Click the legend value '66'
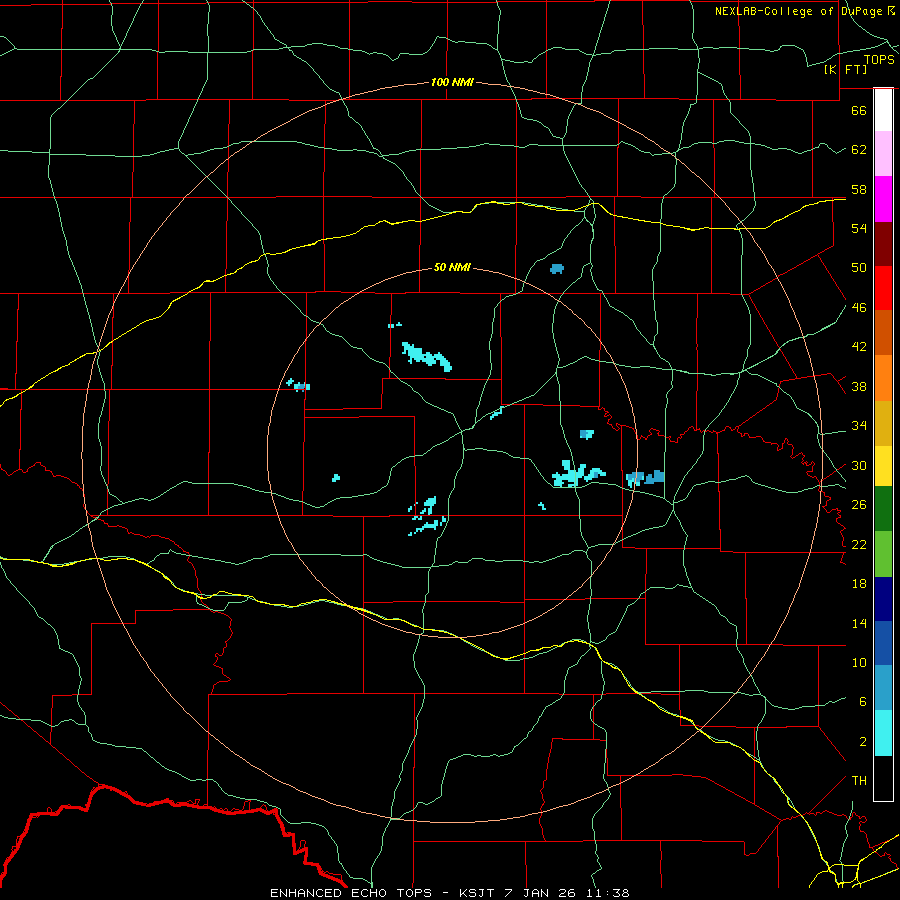The image size is (900, 900). pyautogui.click(x=859, y=110)
